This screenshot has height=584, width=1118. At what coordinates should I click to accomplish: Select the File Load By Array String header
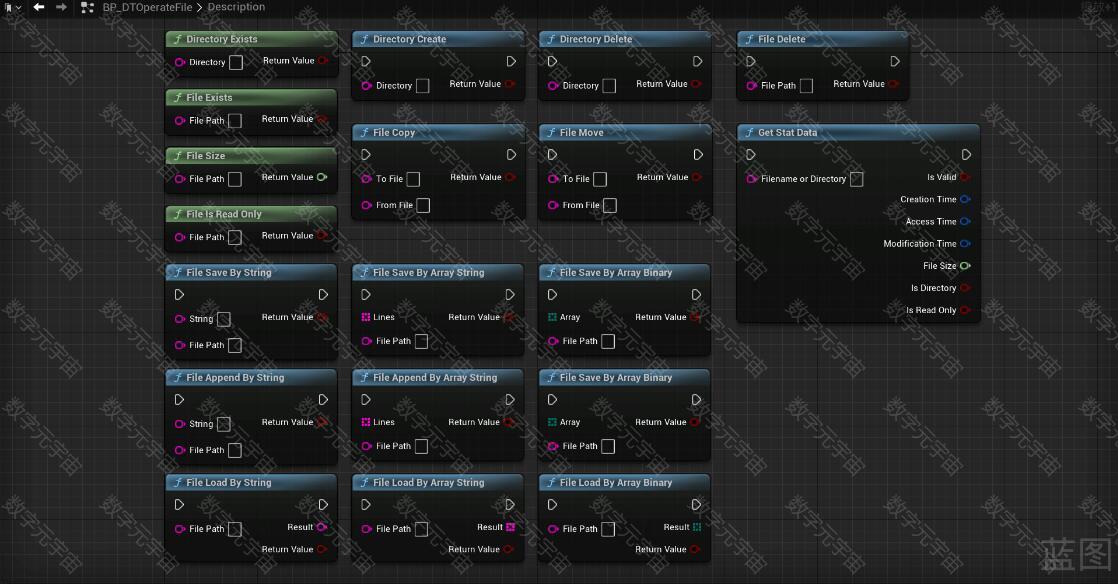[438, 483]
